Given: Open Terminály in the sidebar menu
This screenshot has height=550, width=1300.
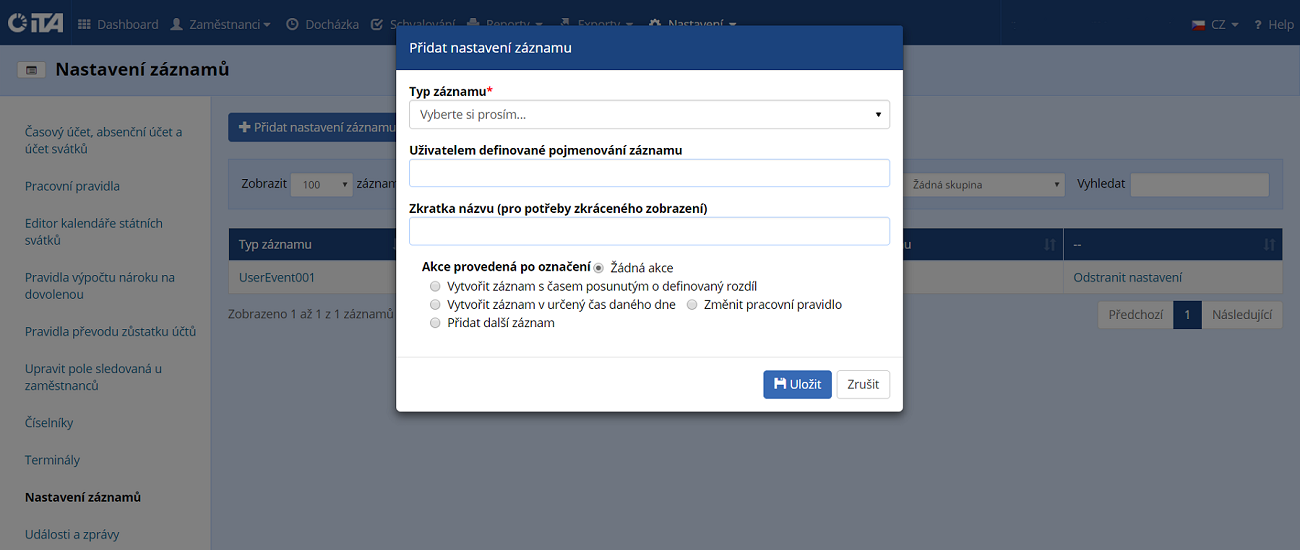Looking at the screenshot, I should (52, 460).
